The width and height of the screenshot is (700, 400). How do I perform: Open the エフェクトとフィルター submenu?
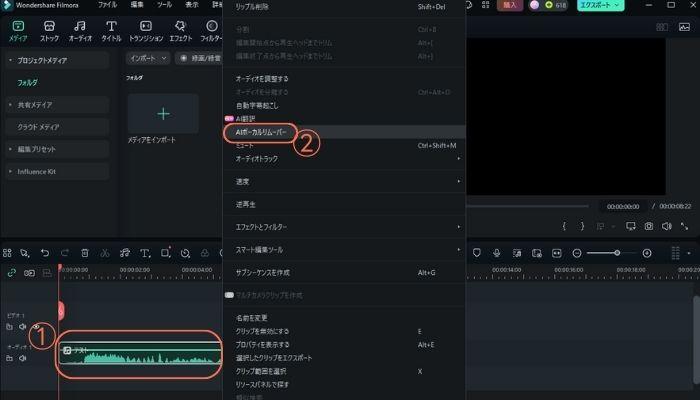(344, 227)
